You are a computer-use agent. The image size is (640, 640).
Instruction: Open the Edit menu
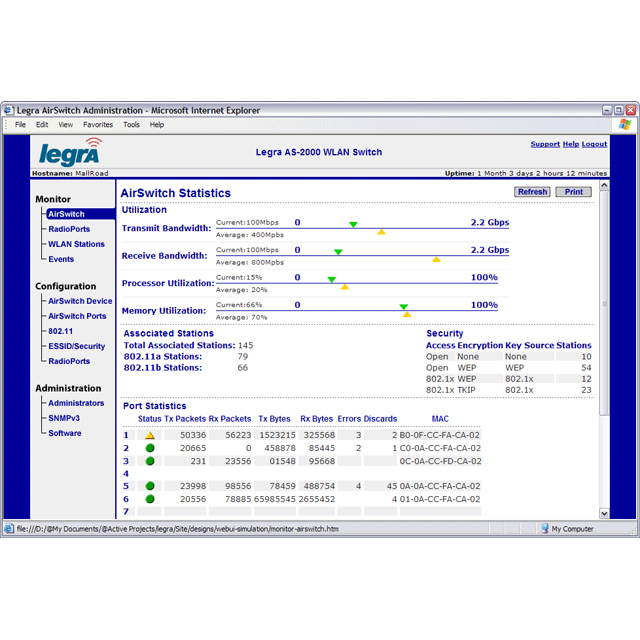point(42,124)
